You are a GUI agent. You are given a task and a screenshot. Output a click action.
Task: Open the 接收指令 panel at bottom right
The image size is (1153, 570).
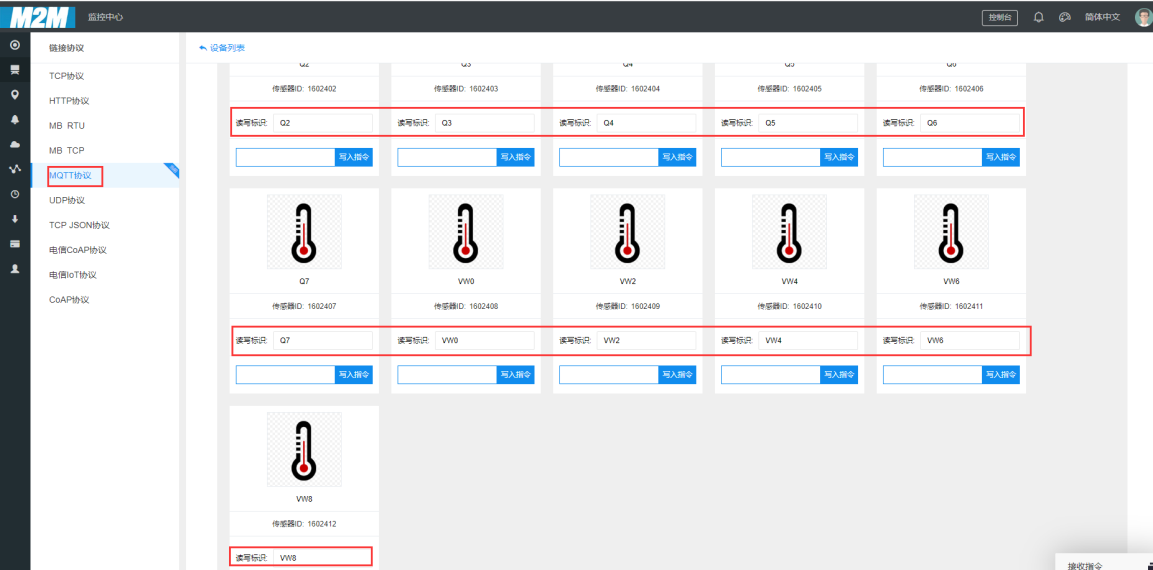(x=1103, y=563)
